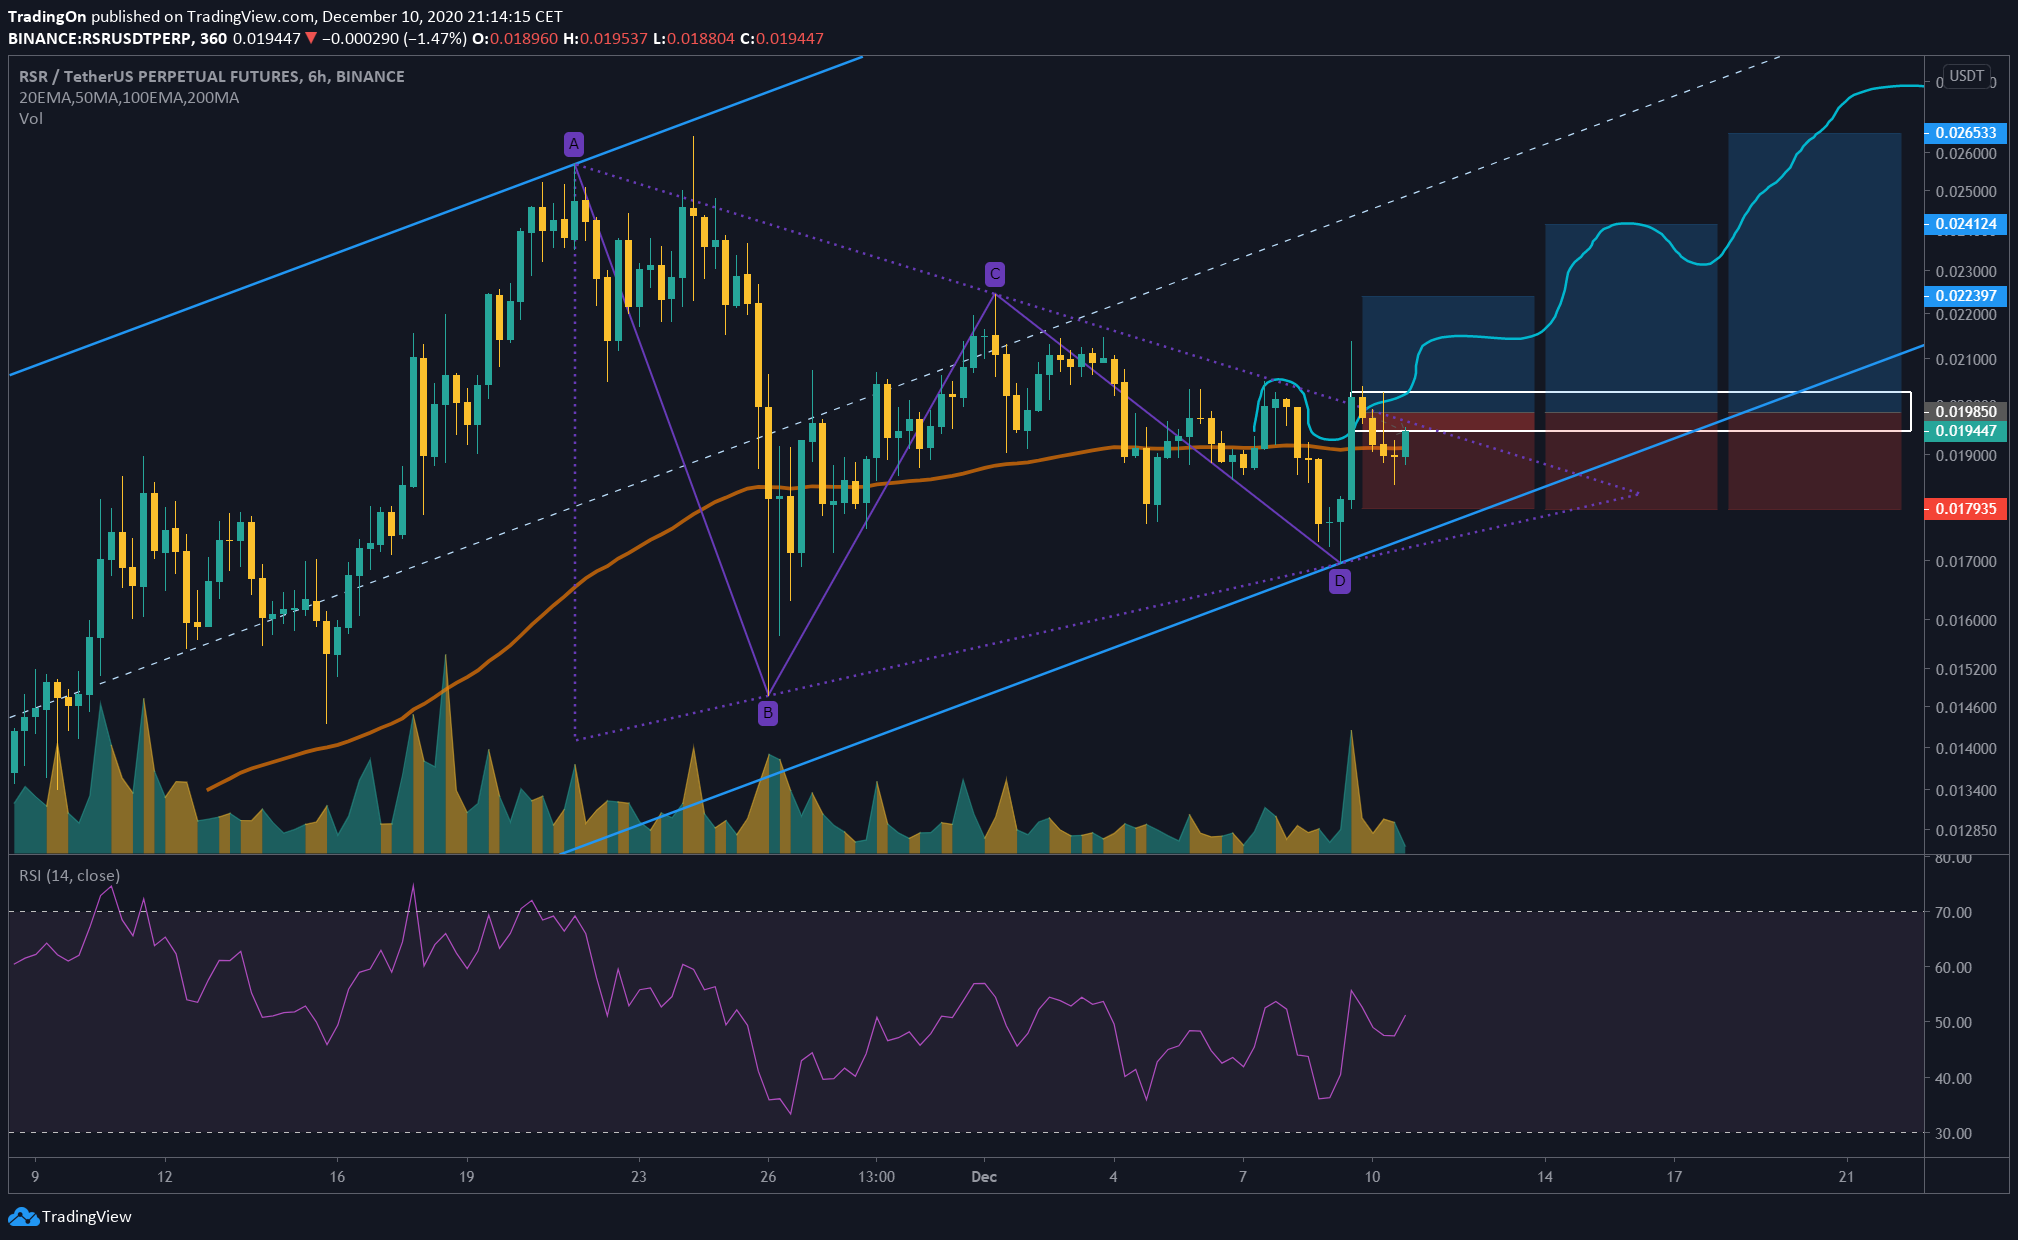Select the pattern point label C
Viewport: 2018px width, 1240px height.
994,274
